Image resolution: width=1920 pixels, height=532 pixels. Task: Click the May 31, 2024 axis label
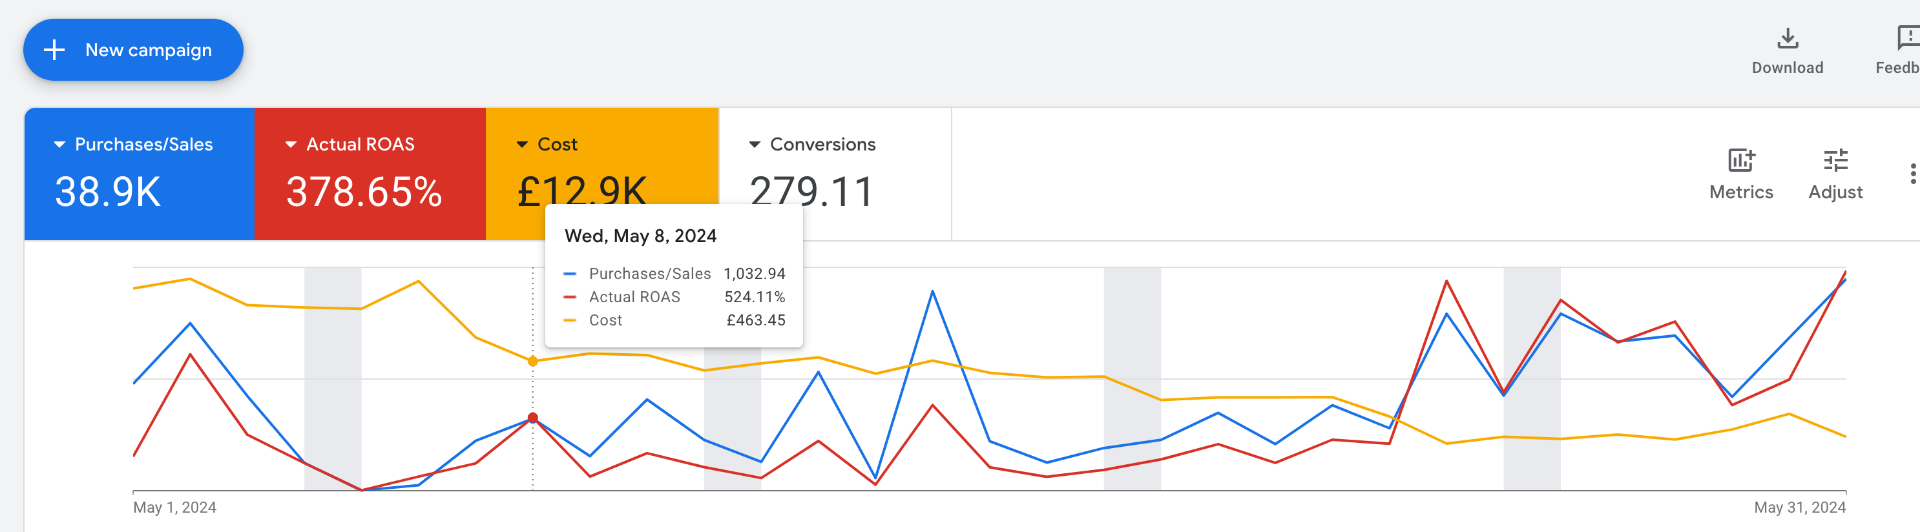[1800, 508]
